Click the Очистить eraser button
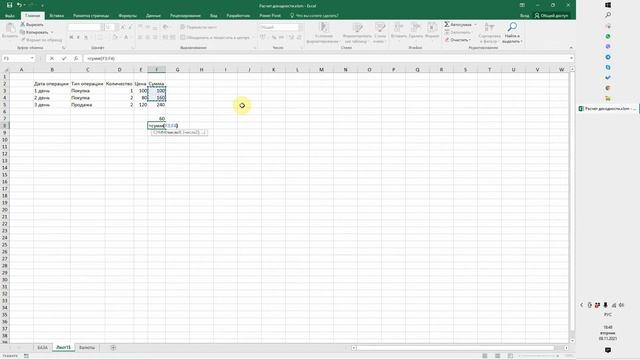The width and height of the screenshot is (640, 360). (x=458, y=40)
